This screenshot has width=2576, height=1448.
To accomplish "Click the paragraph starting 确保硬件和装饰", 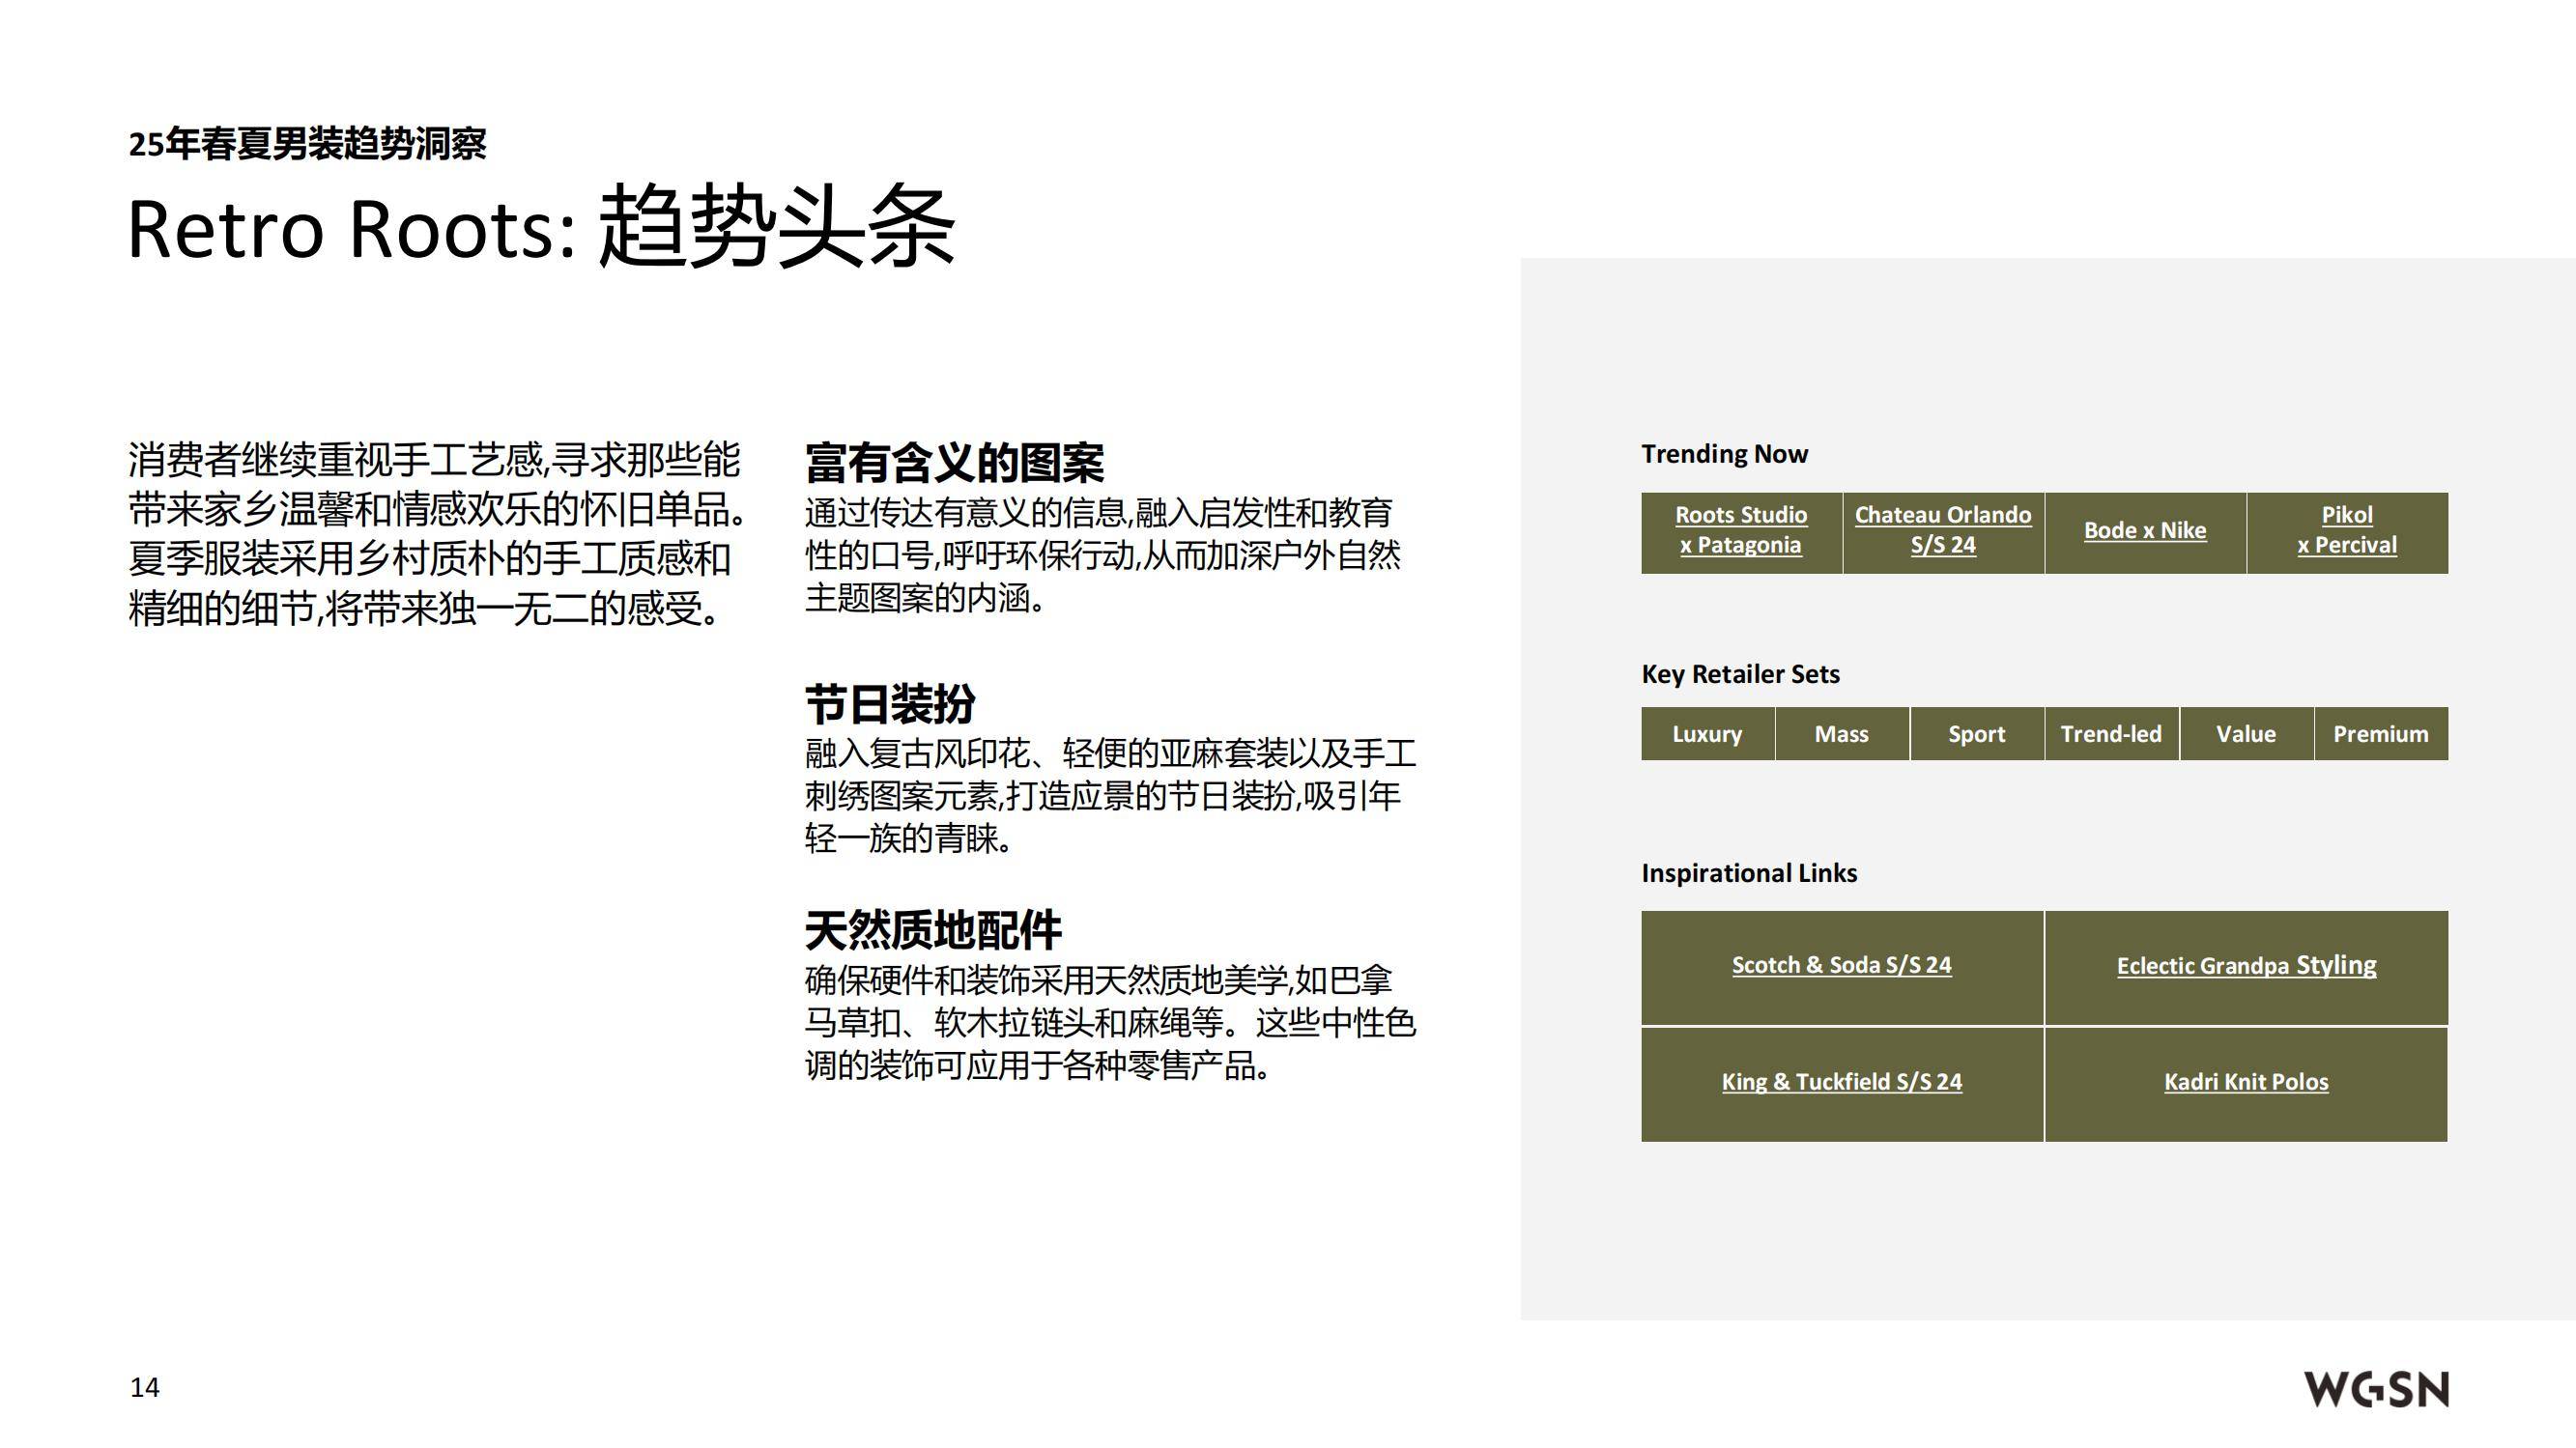I will 1110,1023.
